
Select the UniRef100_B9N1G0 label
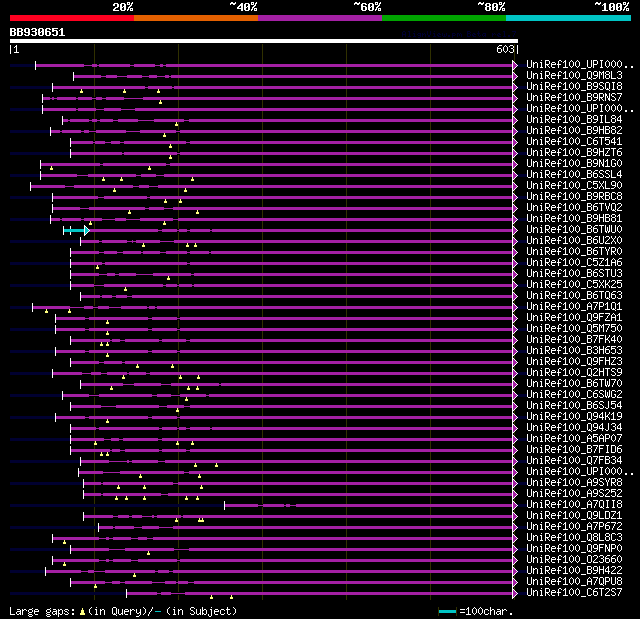point(574,164)
